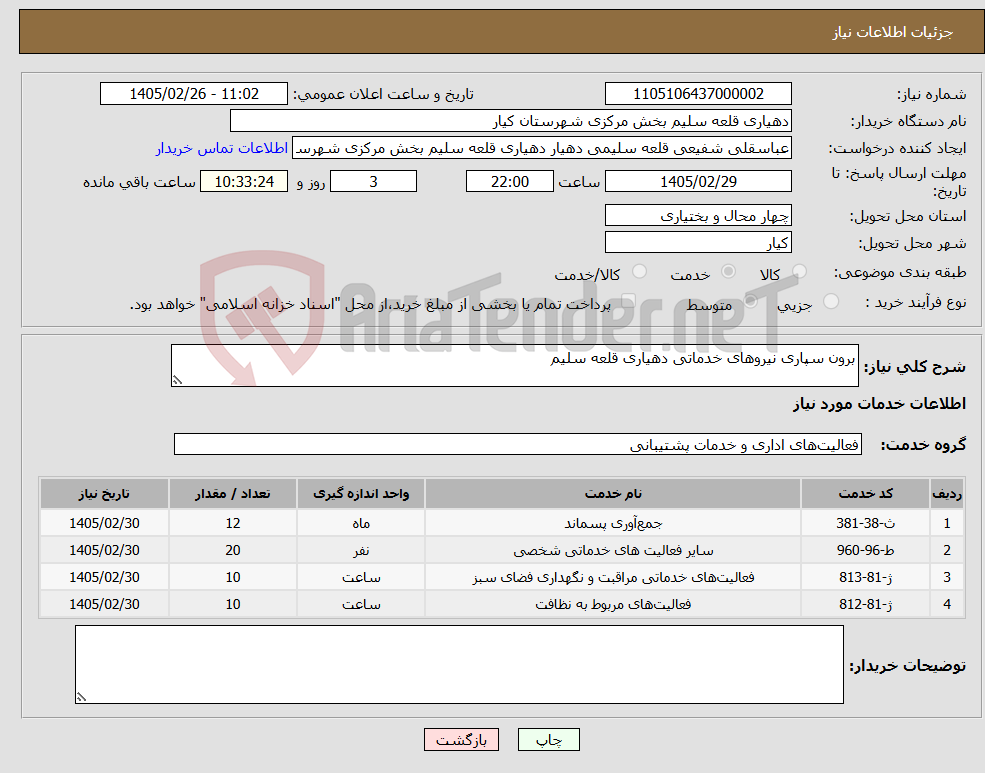Select the کالا/خدمت radio button
985x773 pixels.
point(639,271)
